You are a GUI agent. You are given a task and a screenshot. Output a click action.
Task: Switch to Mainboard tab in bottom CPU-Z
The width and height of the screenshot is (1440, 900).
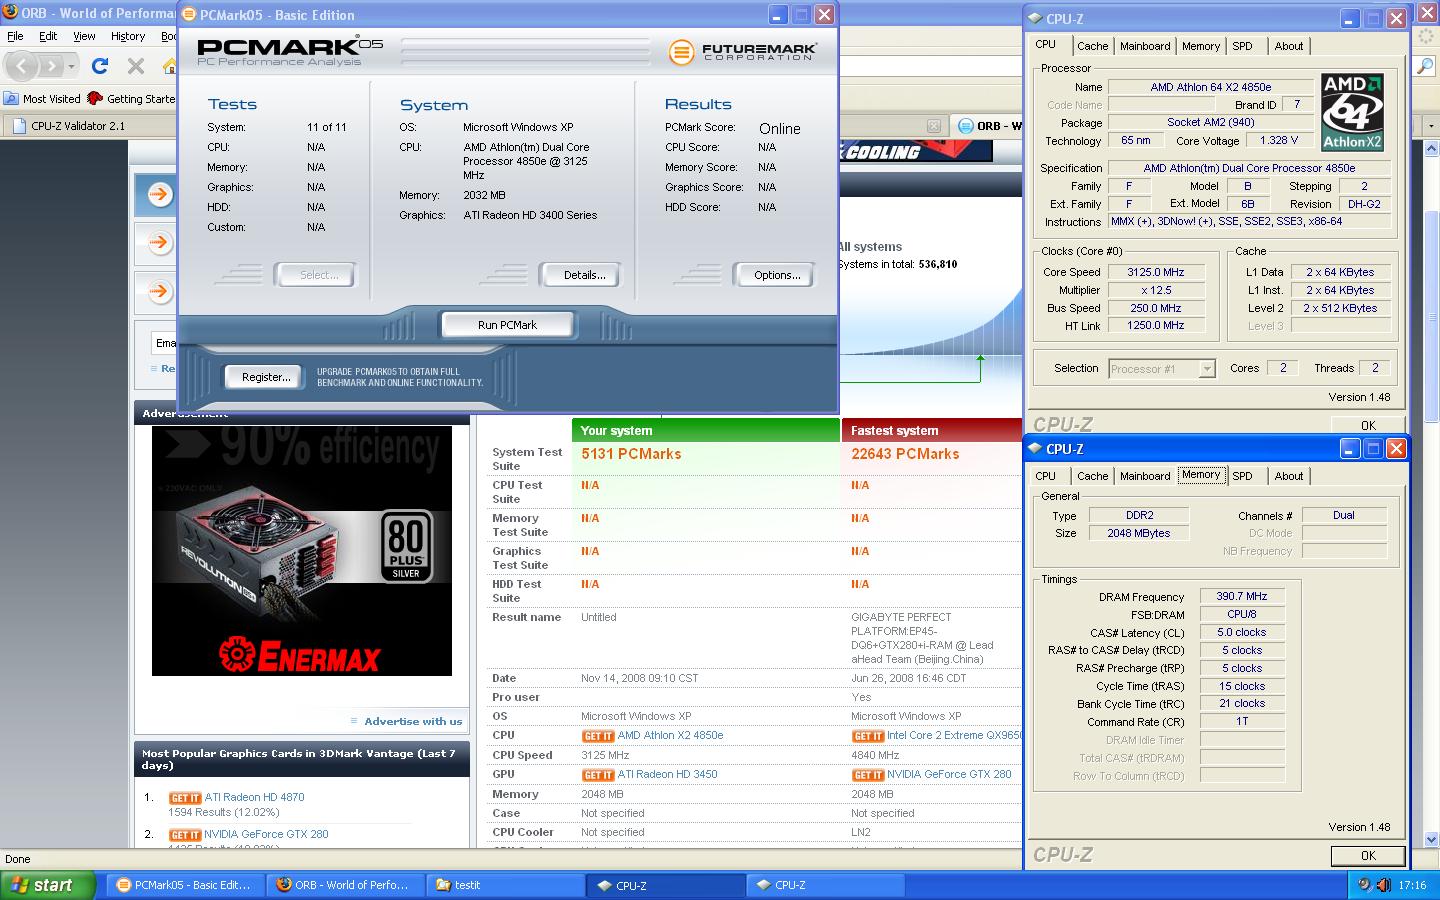[1145, 476]
